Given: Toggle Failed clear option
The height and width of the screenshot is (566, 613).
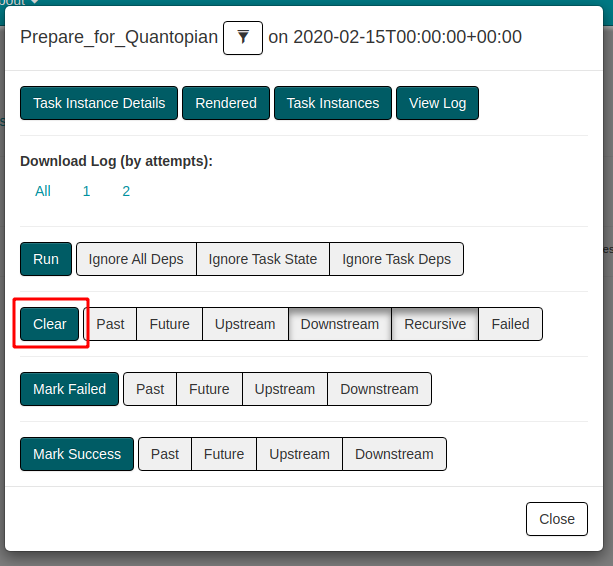Looking at the screenshot, I should pos(511,324).
